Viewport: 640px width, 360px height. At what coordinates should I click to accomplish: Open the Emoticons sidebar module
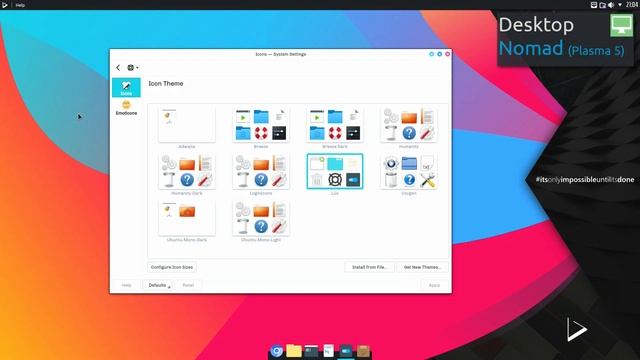click(x=126, y=108)
